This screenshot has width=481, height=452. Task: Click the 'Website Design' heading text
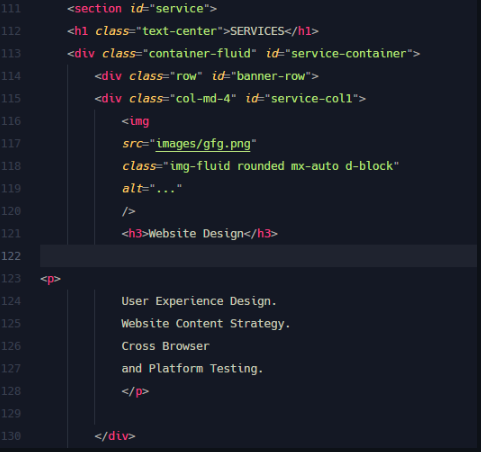[x=196, y=234]
